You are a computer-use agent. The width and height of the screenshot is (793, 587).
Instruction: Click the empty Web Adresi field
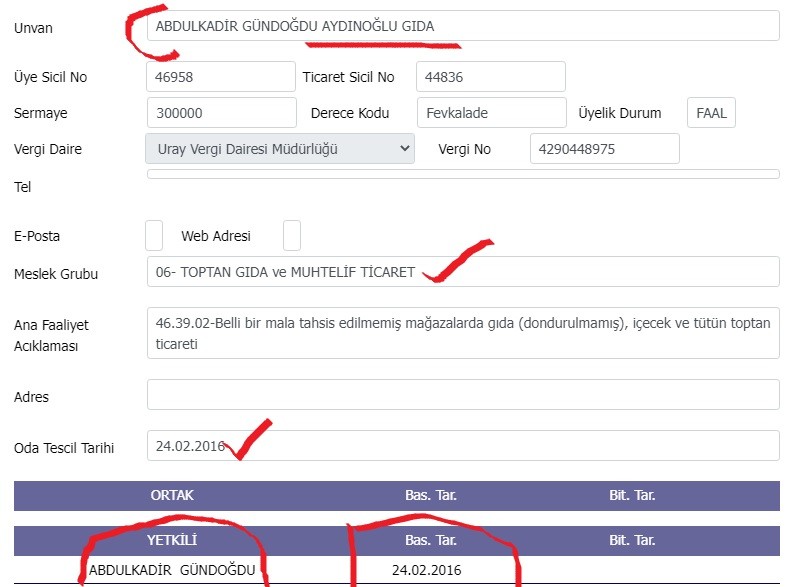[292, 236]
